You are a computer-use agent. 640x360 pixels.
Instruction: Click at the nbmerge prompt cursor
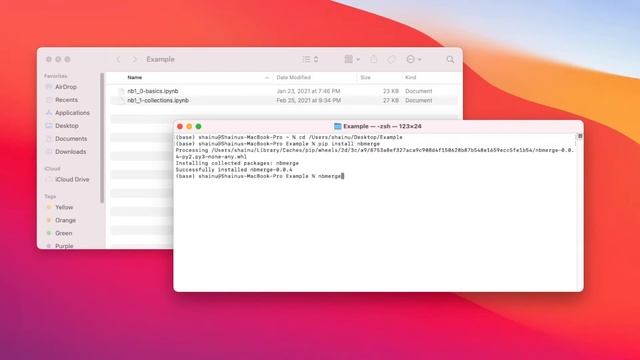343,176
